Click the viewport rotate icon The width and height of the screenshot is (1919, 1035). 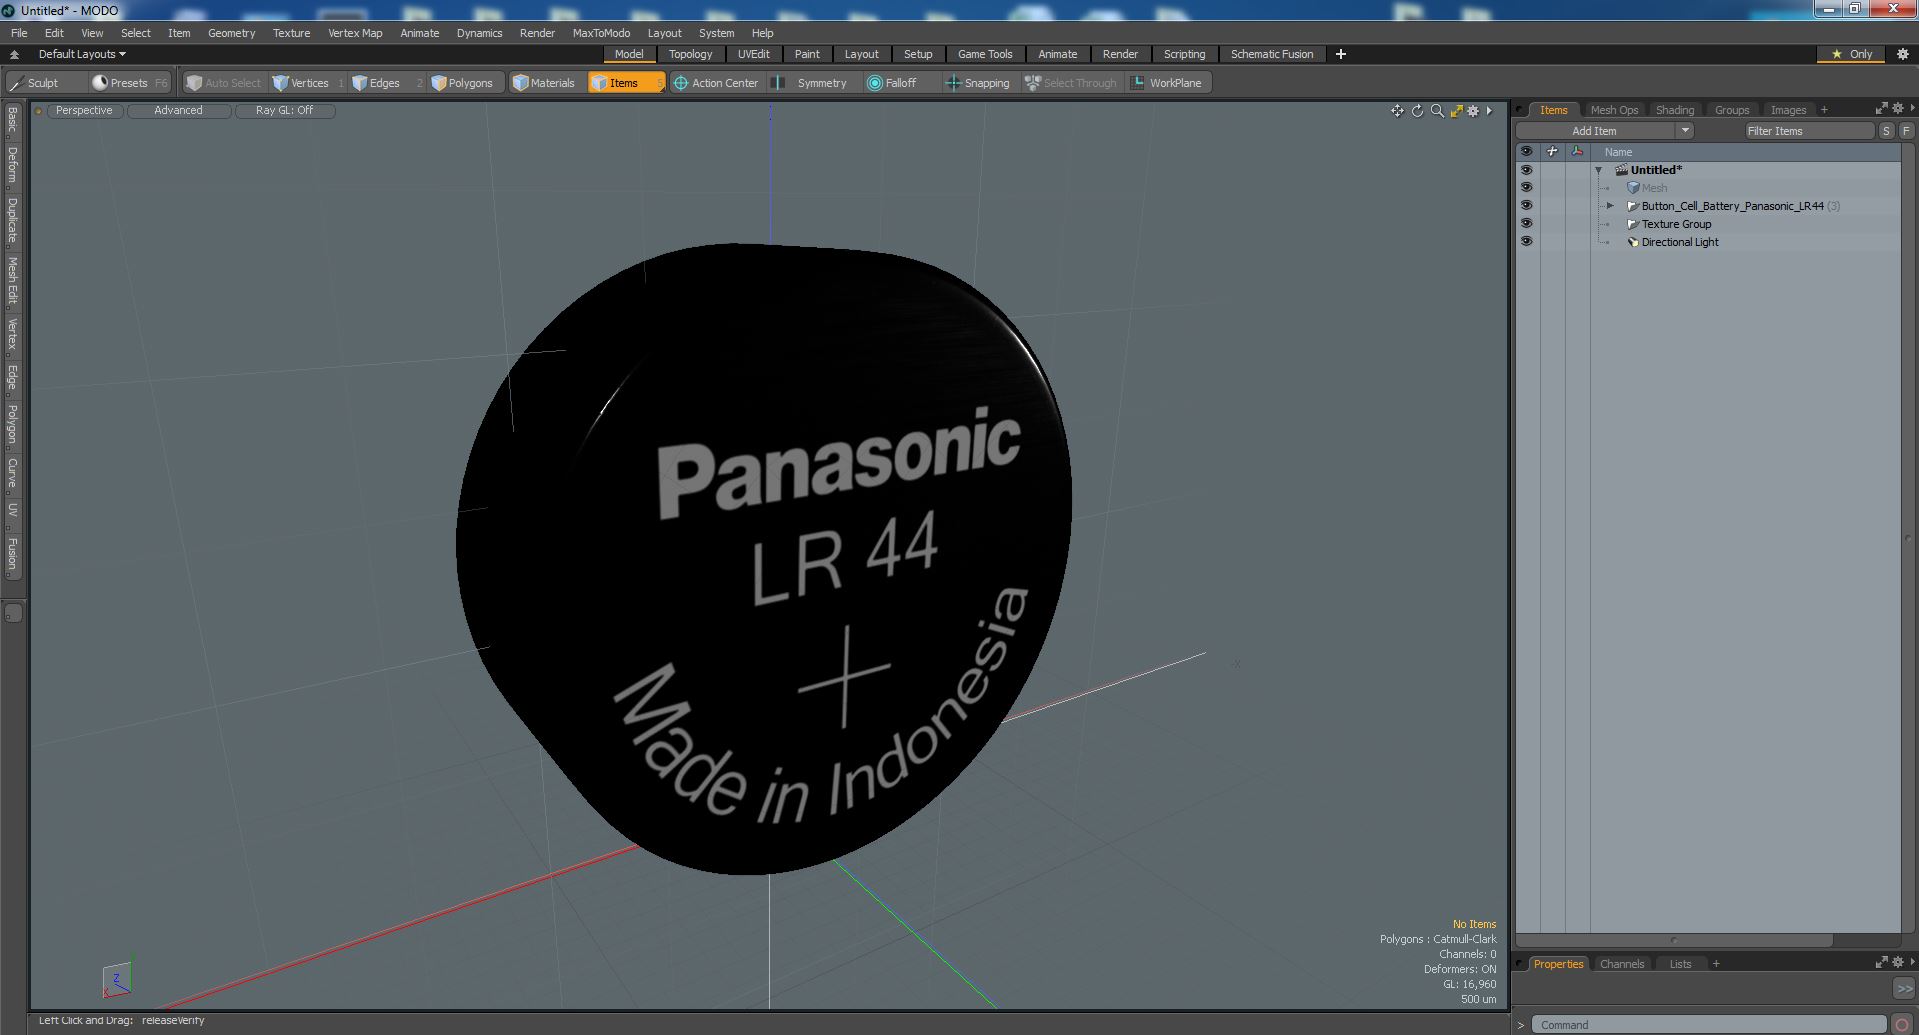[x=1417, y=111]
